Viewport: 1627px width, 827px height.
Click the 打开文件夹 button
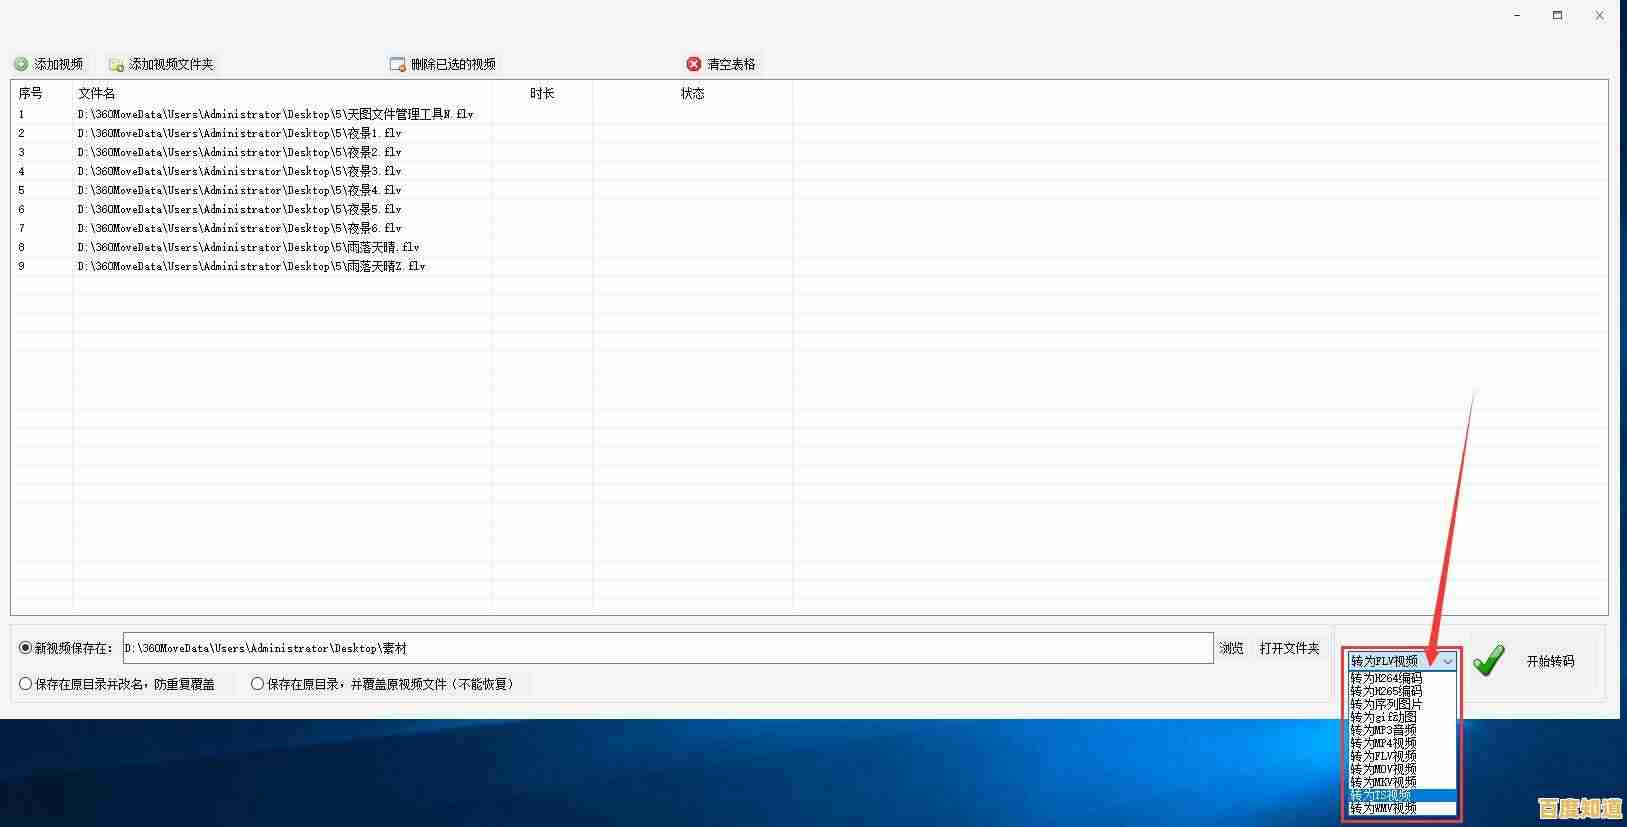click(x=1289, y=648)
